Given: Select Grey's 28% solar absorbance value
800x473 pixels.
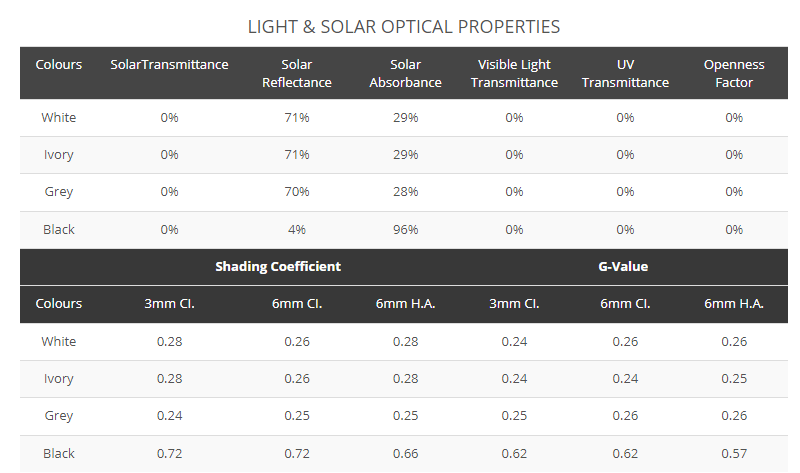Looking at the screenshot, I should coord(405,192).
